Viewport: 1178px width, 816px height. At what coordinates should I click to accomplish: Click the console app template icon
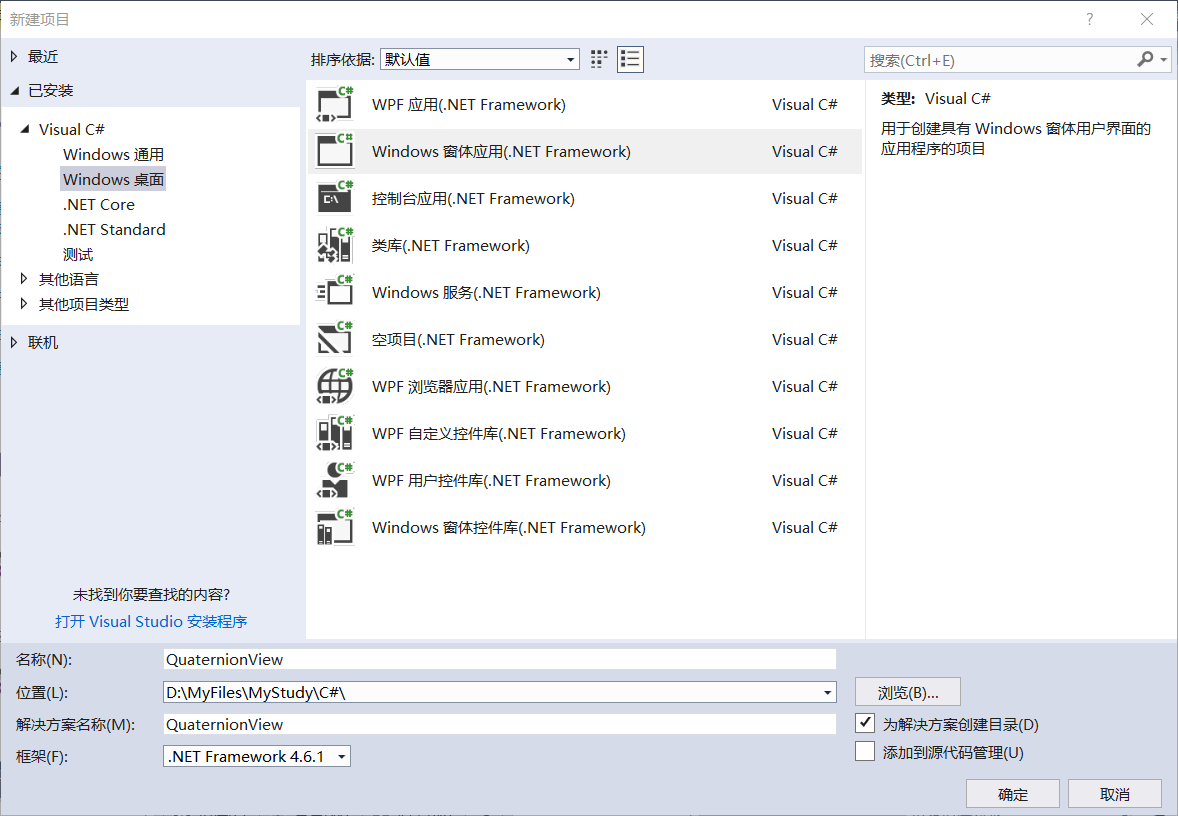pyautogui.click(x=334, y=198)
